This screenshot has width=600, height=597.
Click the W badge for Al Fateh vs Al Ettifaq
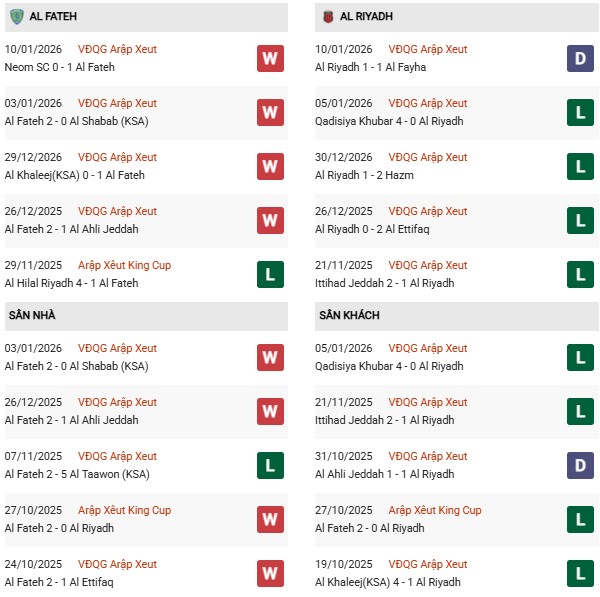270,573
